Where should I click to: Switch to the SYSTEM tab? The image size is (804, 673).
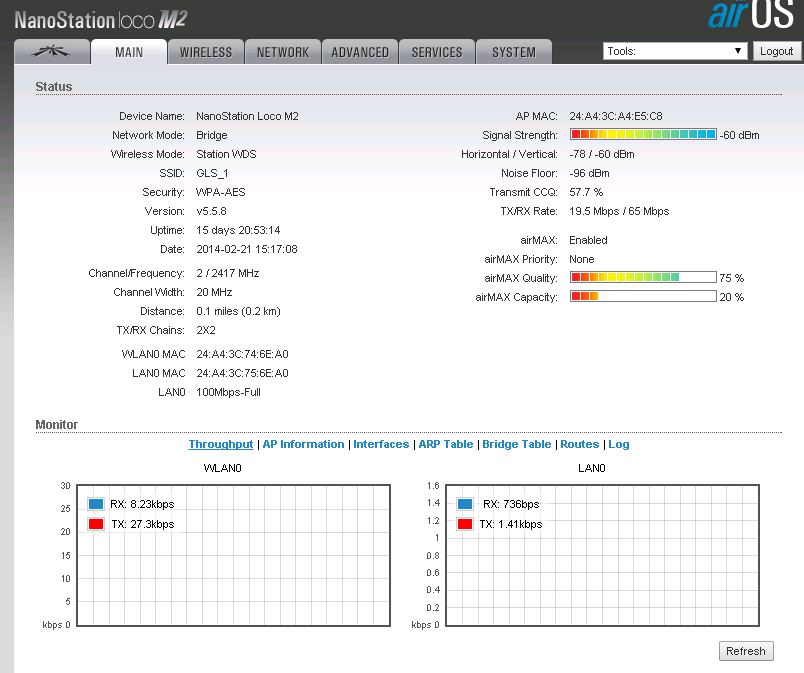[514, 52]
